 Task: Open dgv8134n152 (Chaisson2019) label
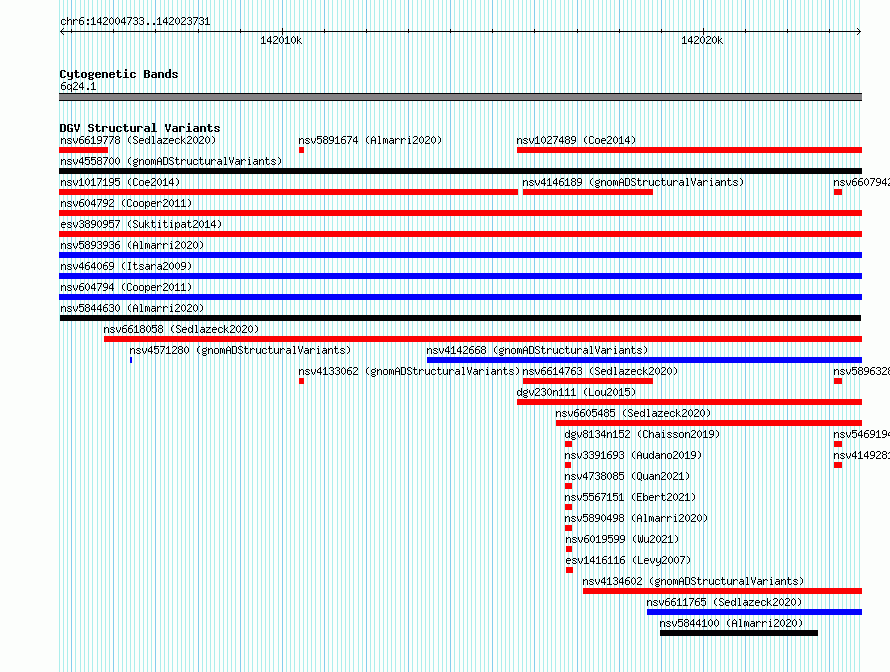642,434
